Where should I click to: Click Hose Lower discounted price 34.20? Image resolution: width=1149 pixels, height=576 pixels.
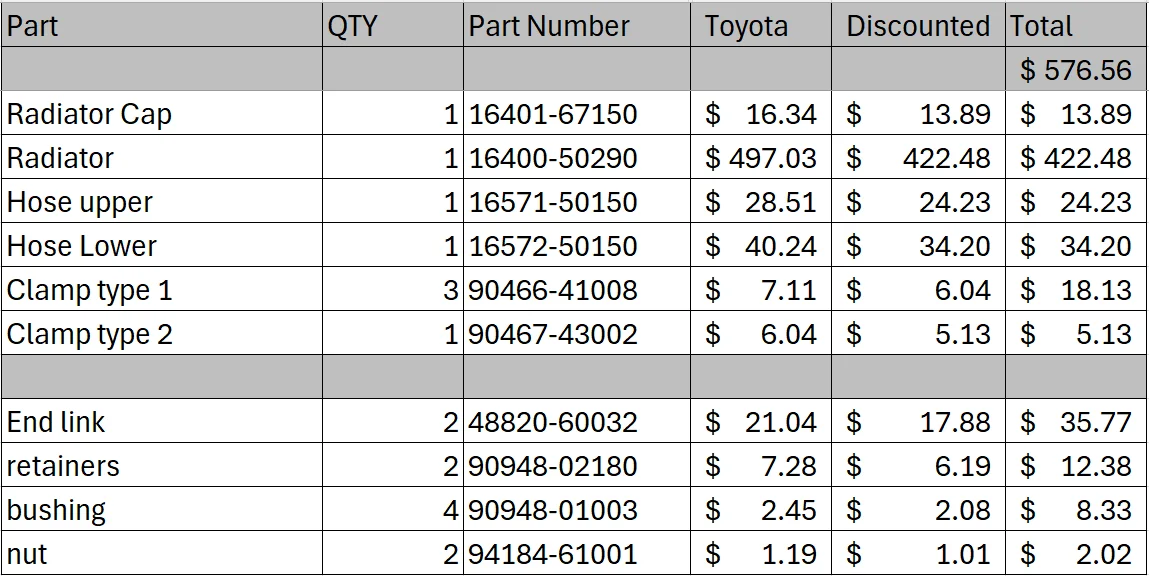[918, 245]
